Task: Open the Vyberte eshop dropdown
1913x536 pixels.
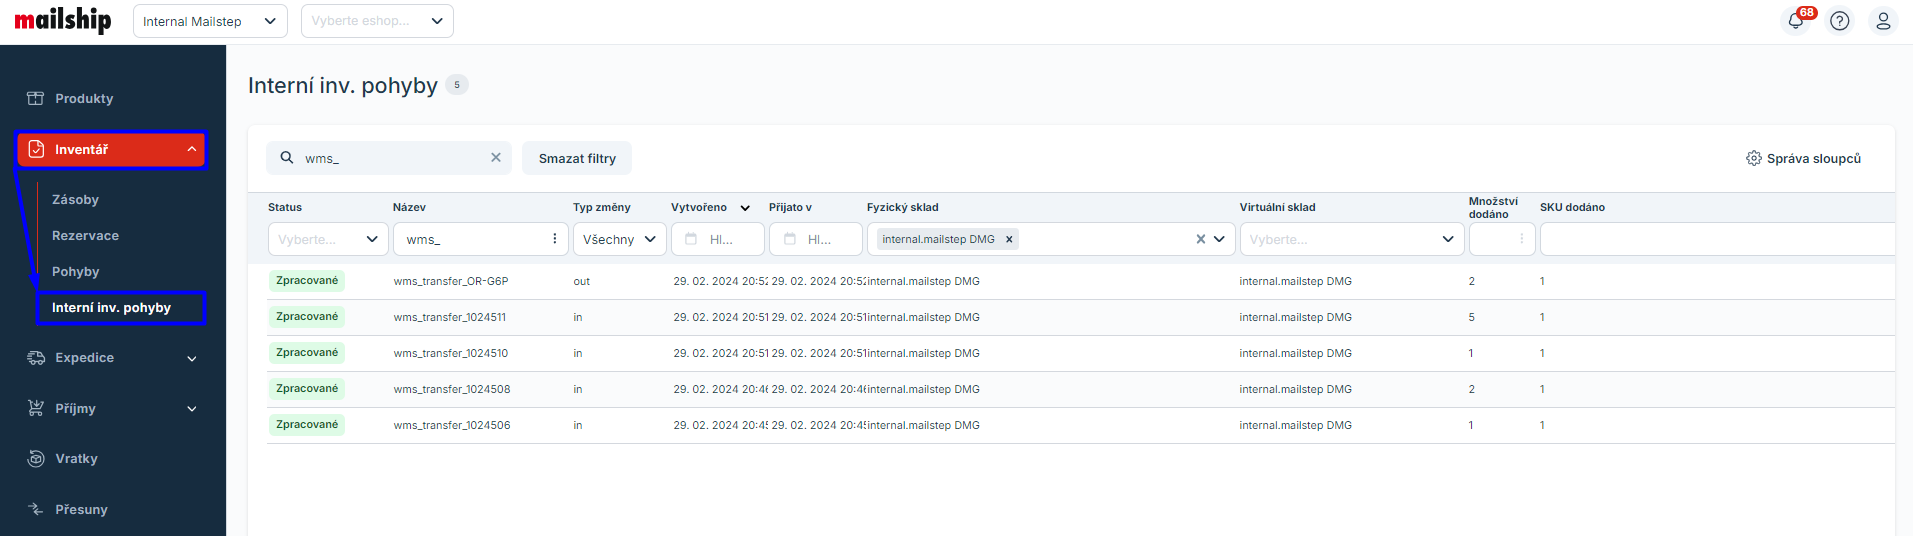Action: [376, 21]
